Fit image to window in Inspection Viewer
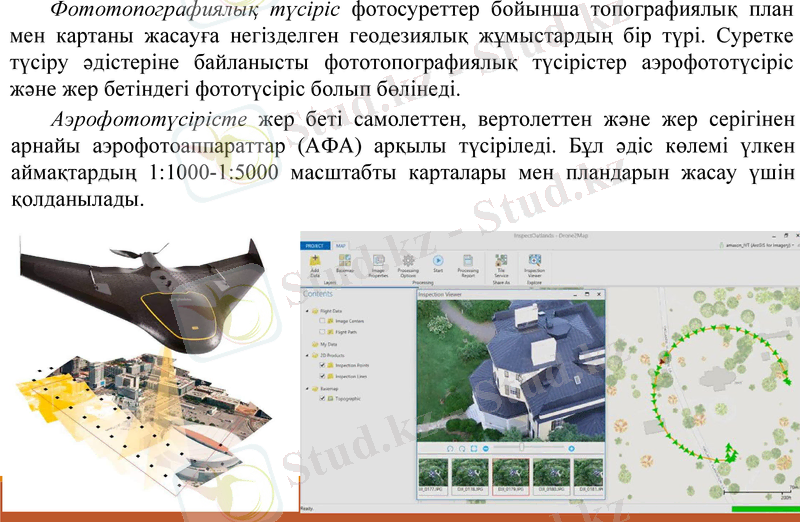The image size is (800, 522). [x=473, y=449]
